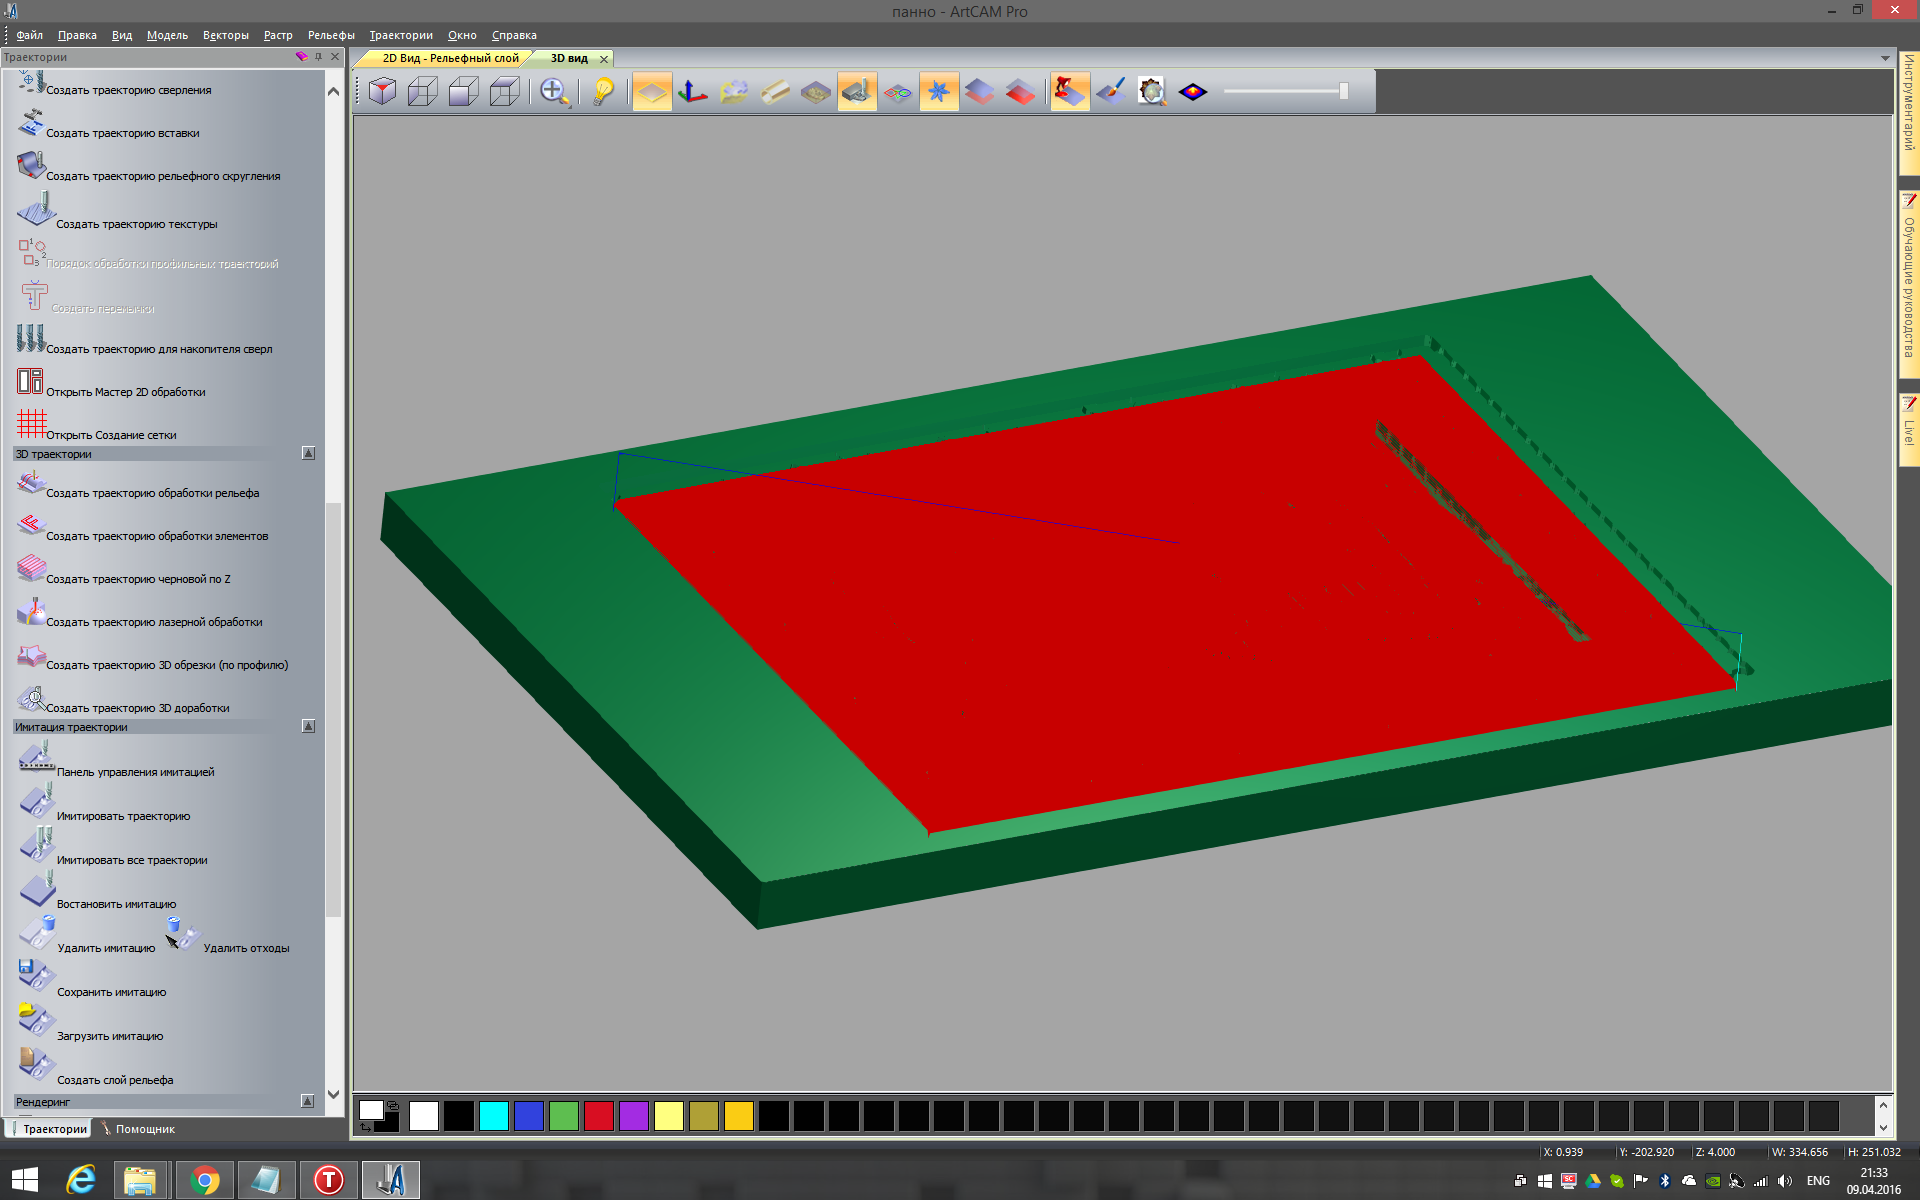The width and height of the screenshot is (1920, 1200).
Task: Select the cyan color swatch
Action: [x=494, y=1116]
